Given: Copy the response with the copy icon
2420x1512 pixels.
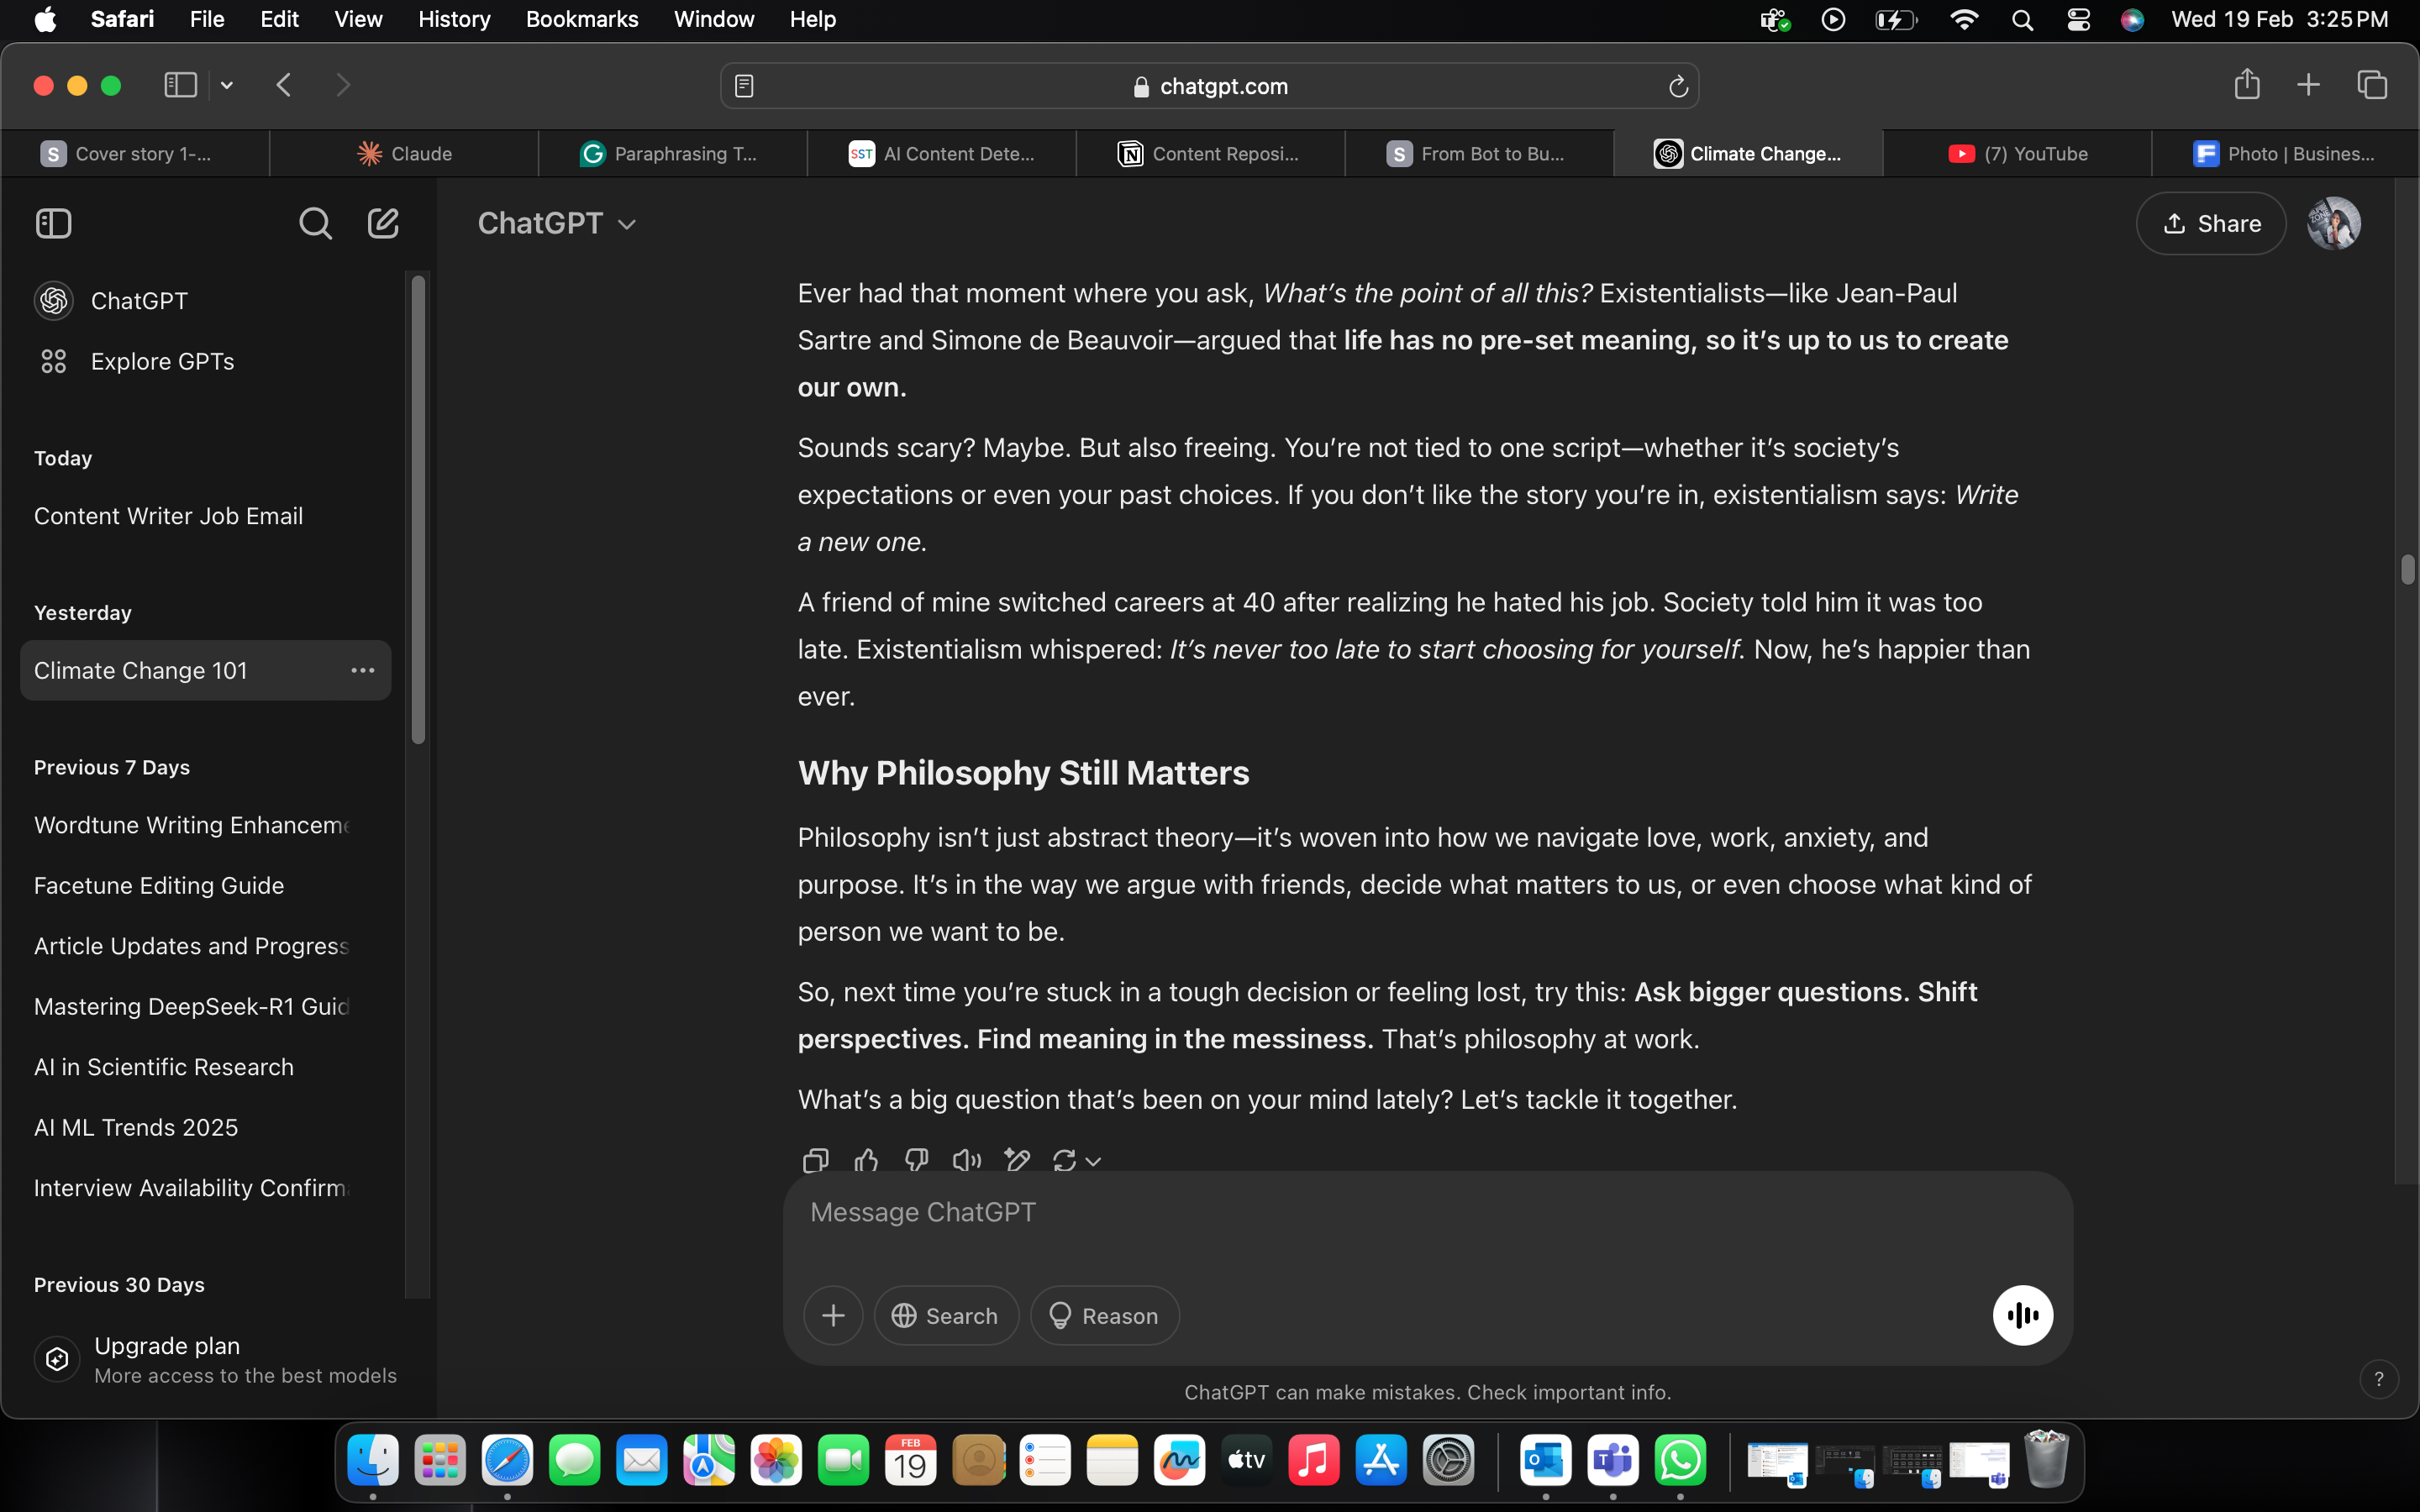Looking at the screenshot, I should click(x=816, y=1160).
